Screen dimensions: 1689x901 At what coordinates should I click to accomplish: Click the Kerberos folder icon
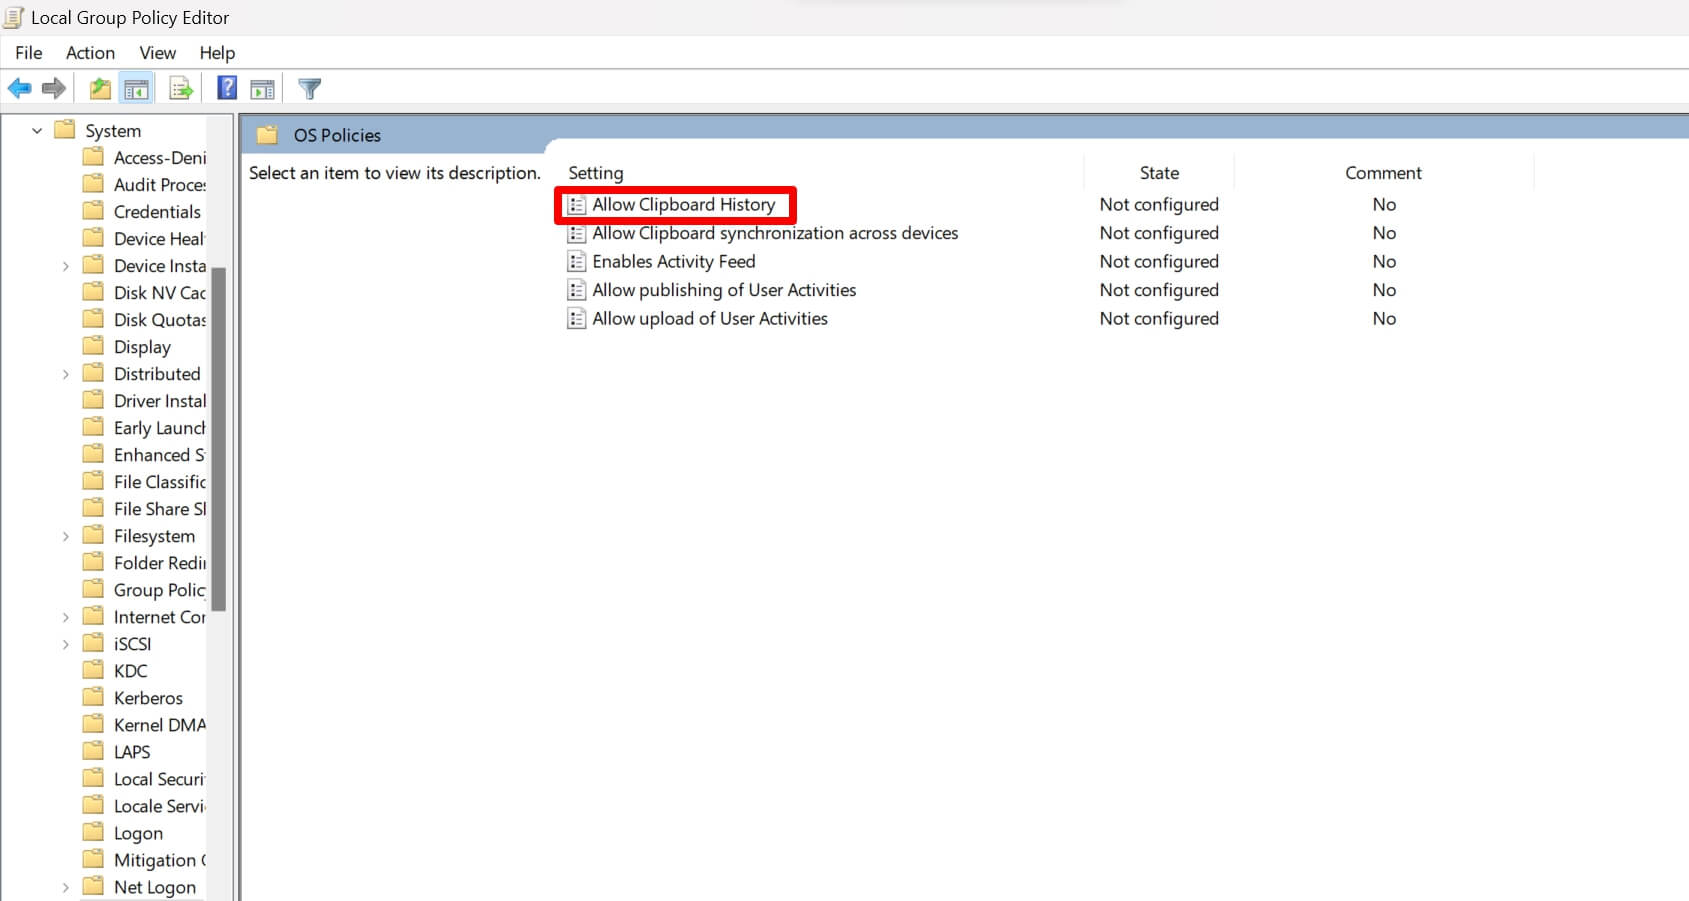(93, 697)
